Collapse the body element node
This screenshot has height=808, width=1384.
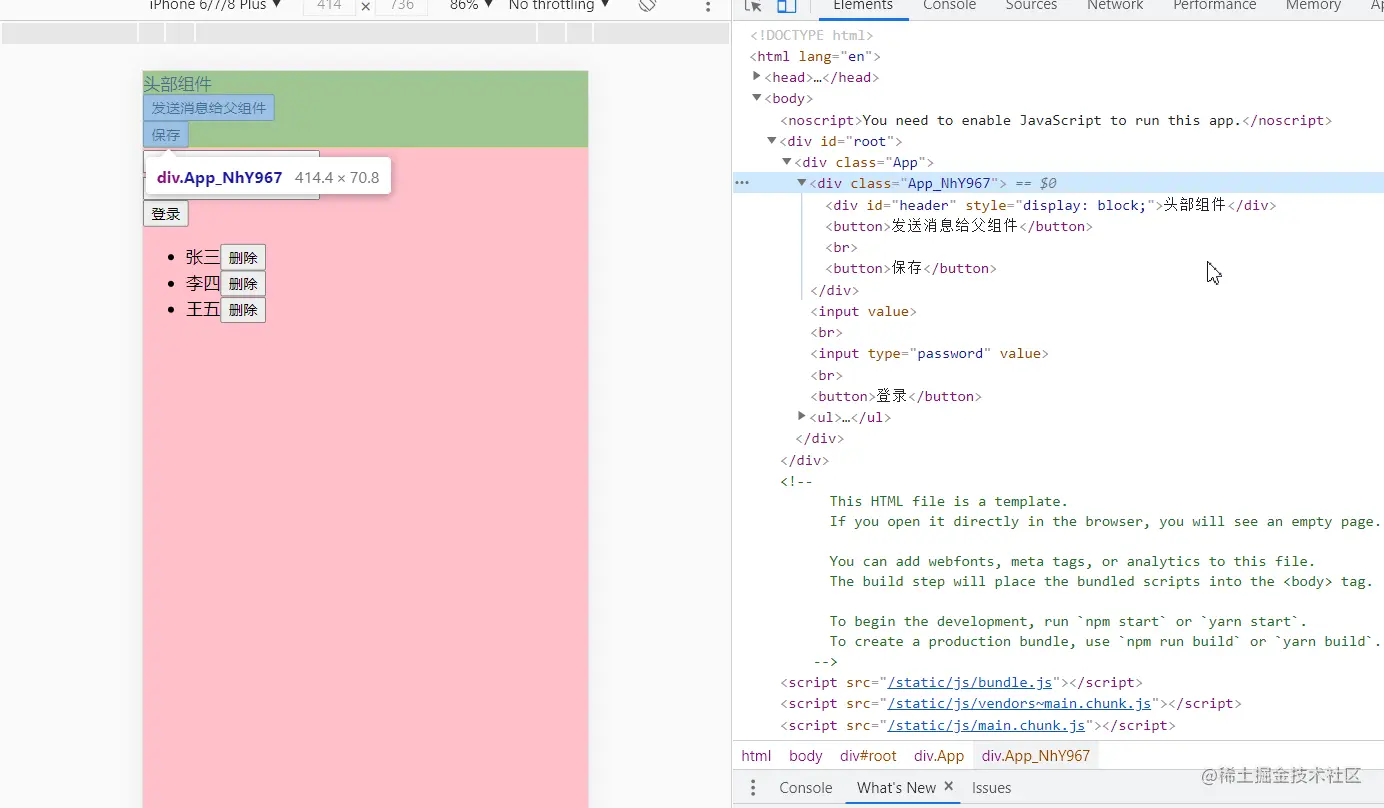[757, 98]
